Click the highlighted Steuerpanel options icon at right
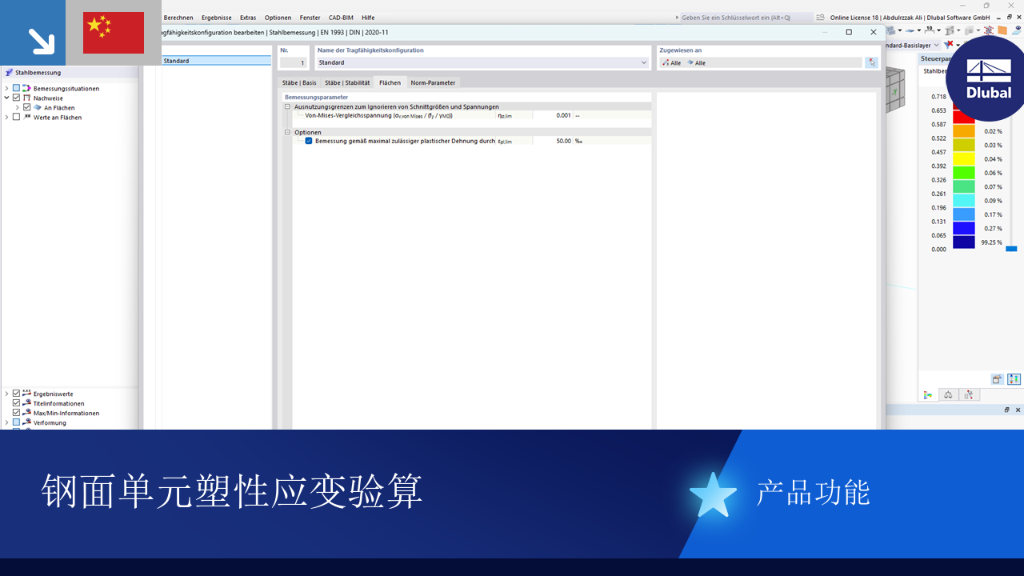Viewport: 1024px width, 576px height. (1014, 379)
